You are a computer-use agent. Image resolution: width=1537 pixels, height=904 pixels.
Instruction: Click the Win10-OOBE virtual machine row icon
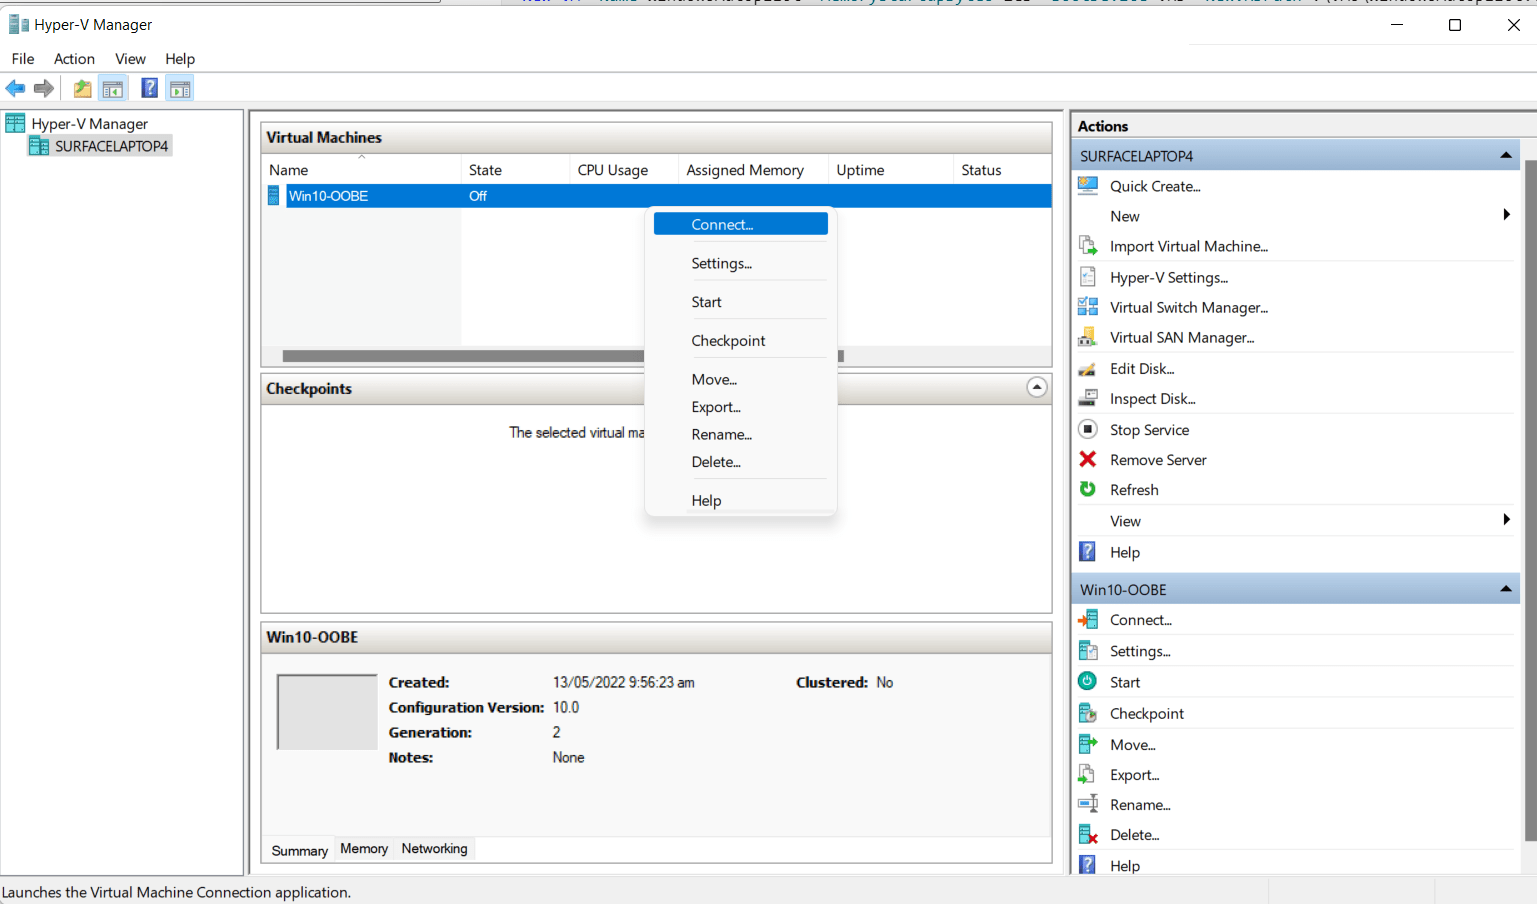pyautogui.click(x=274, y=195)
